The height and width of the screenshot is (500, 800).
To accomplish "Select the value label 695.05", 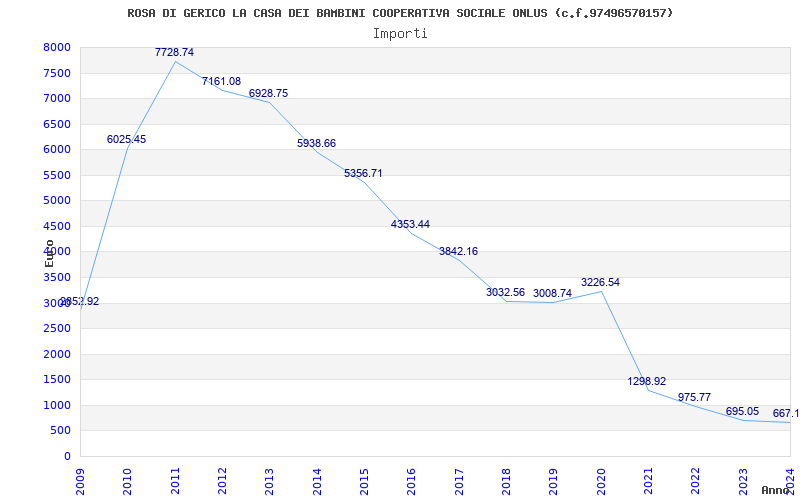I will coord(742,411).
